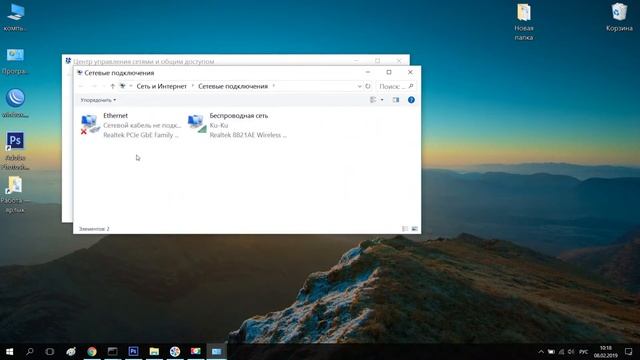Screen dimensions: 640x360
Task: Toggle the preview pane icon in toolbar
Action: click(396, 100)
